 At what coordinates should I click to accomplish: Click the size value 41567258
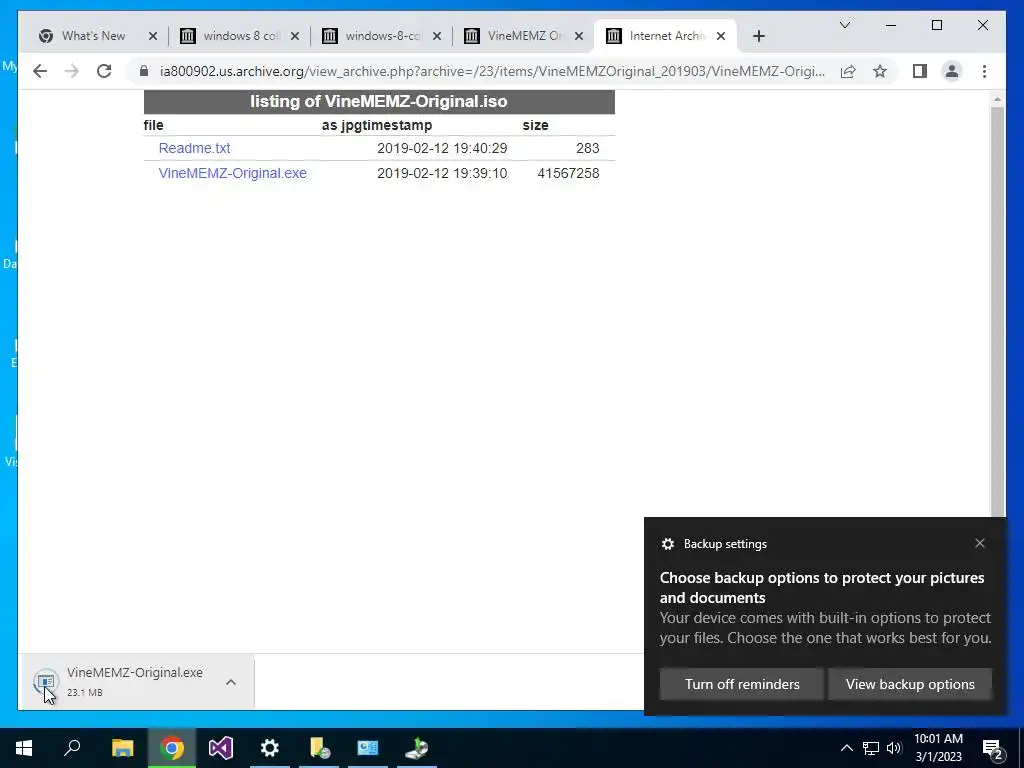[568, 173]
